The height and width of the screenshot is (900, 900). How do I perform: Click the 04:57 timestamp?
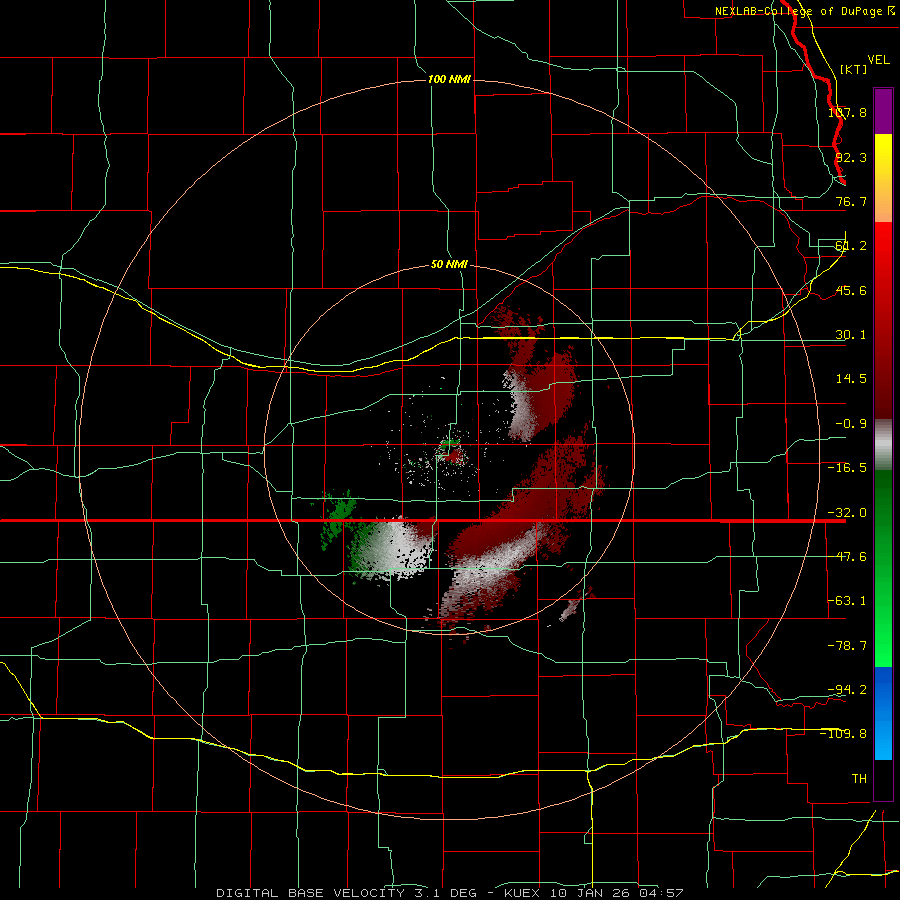663,893
